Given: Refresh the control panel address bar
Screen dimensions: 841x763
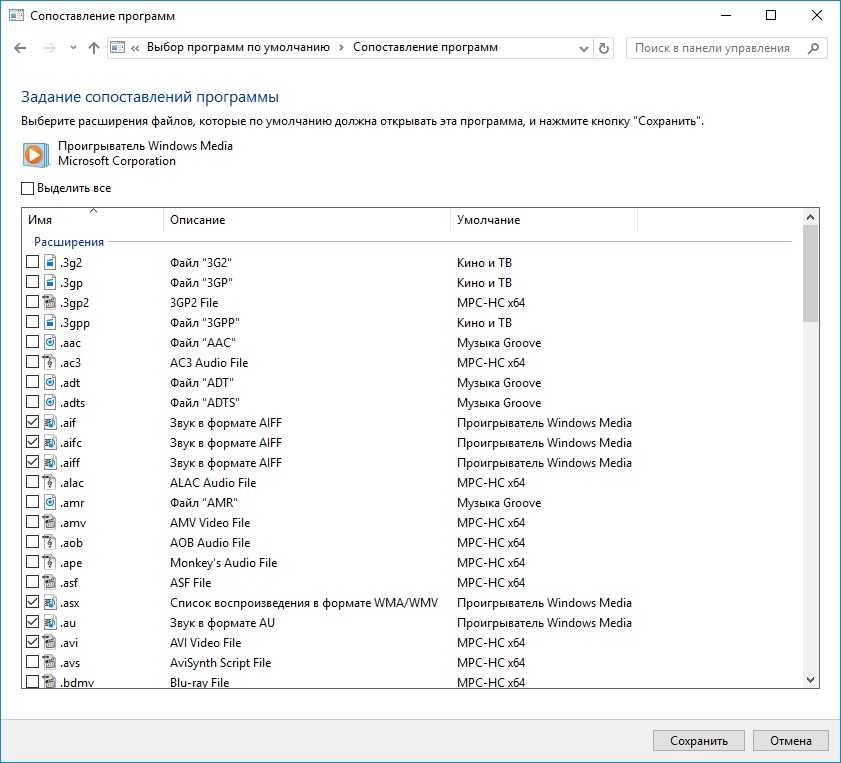Looking at the screenshot, I should point(603,48).
